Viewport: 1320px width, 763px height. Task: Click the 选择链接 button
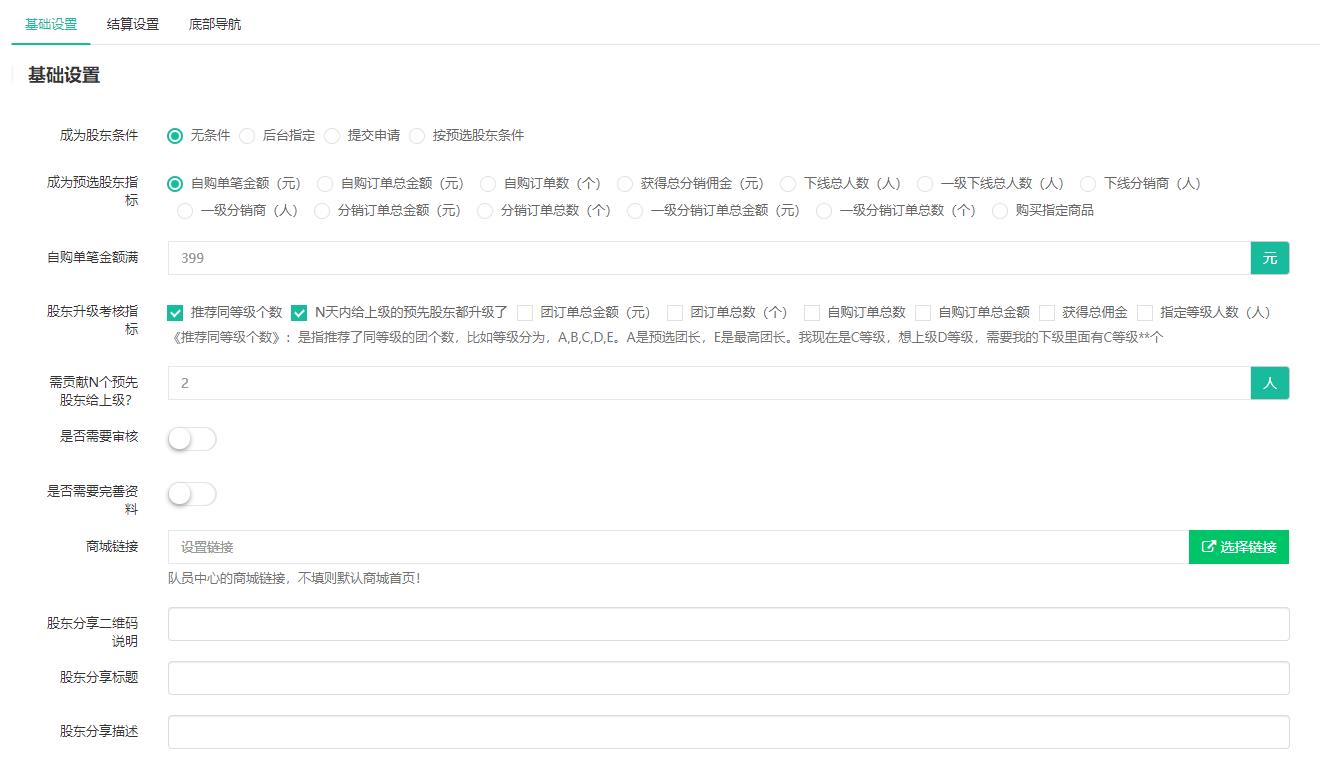[1239, 547]
